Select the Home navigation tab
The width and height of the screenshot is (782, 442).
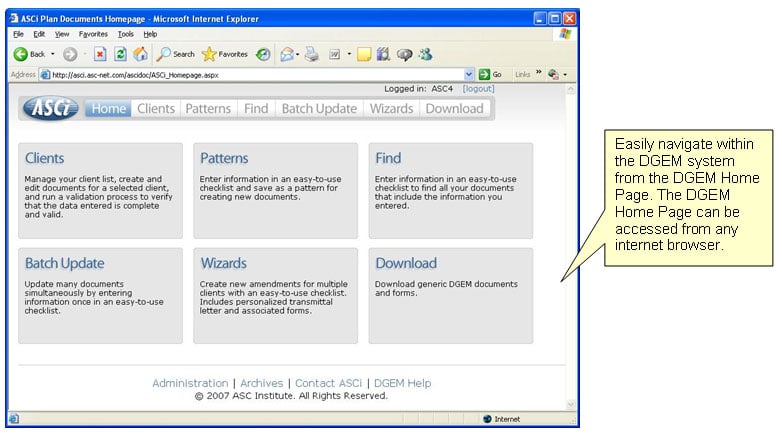point(108,108)
